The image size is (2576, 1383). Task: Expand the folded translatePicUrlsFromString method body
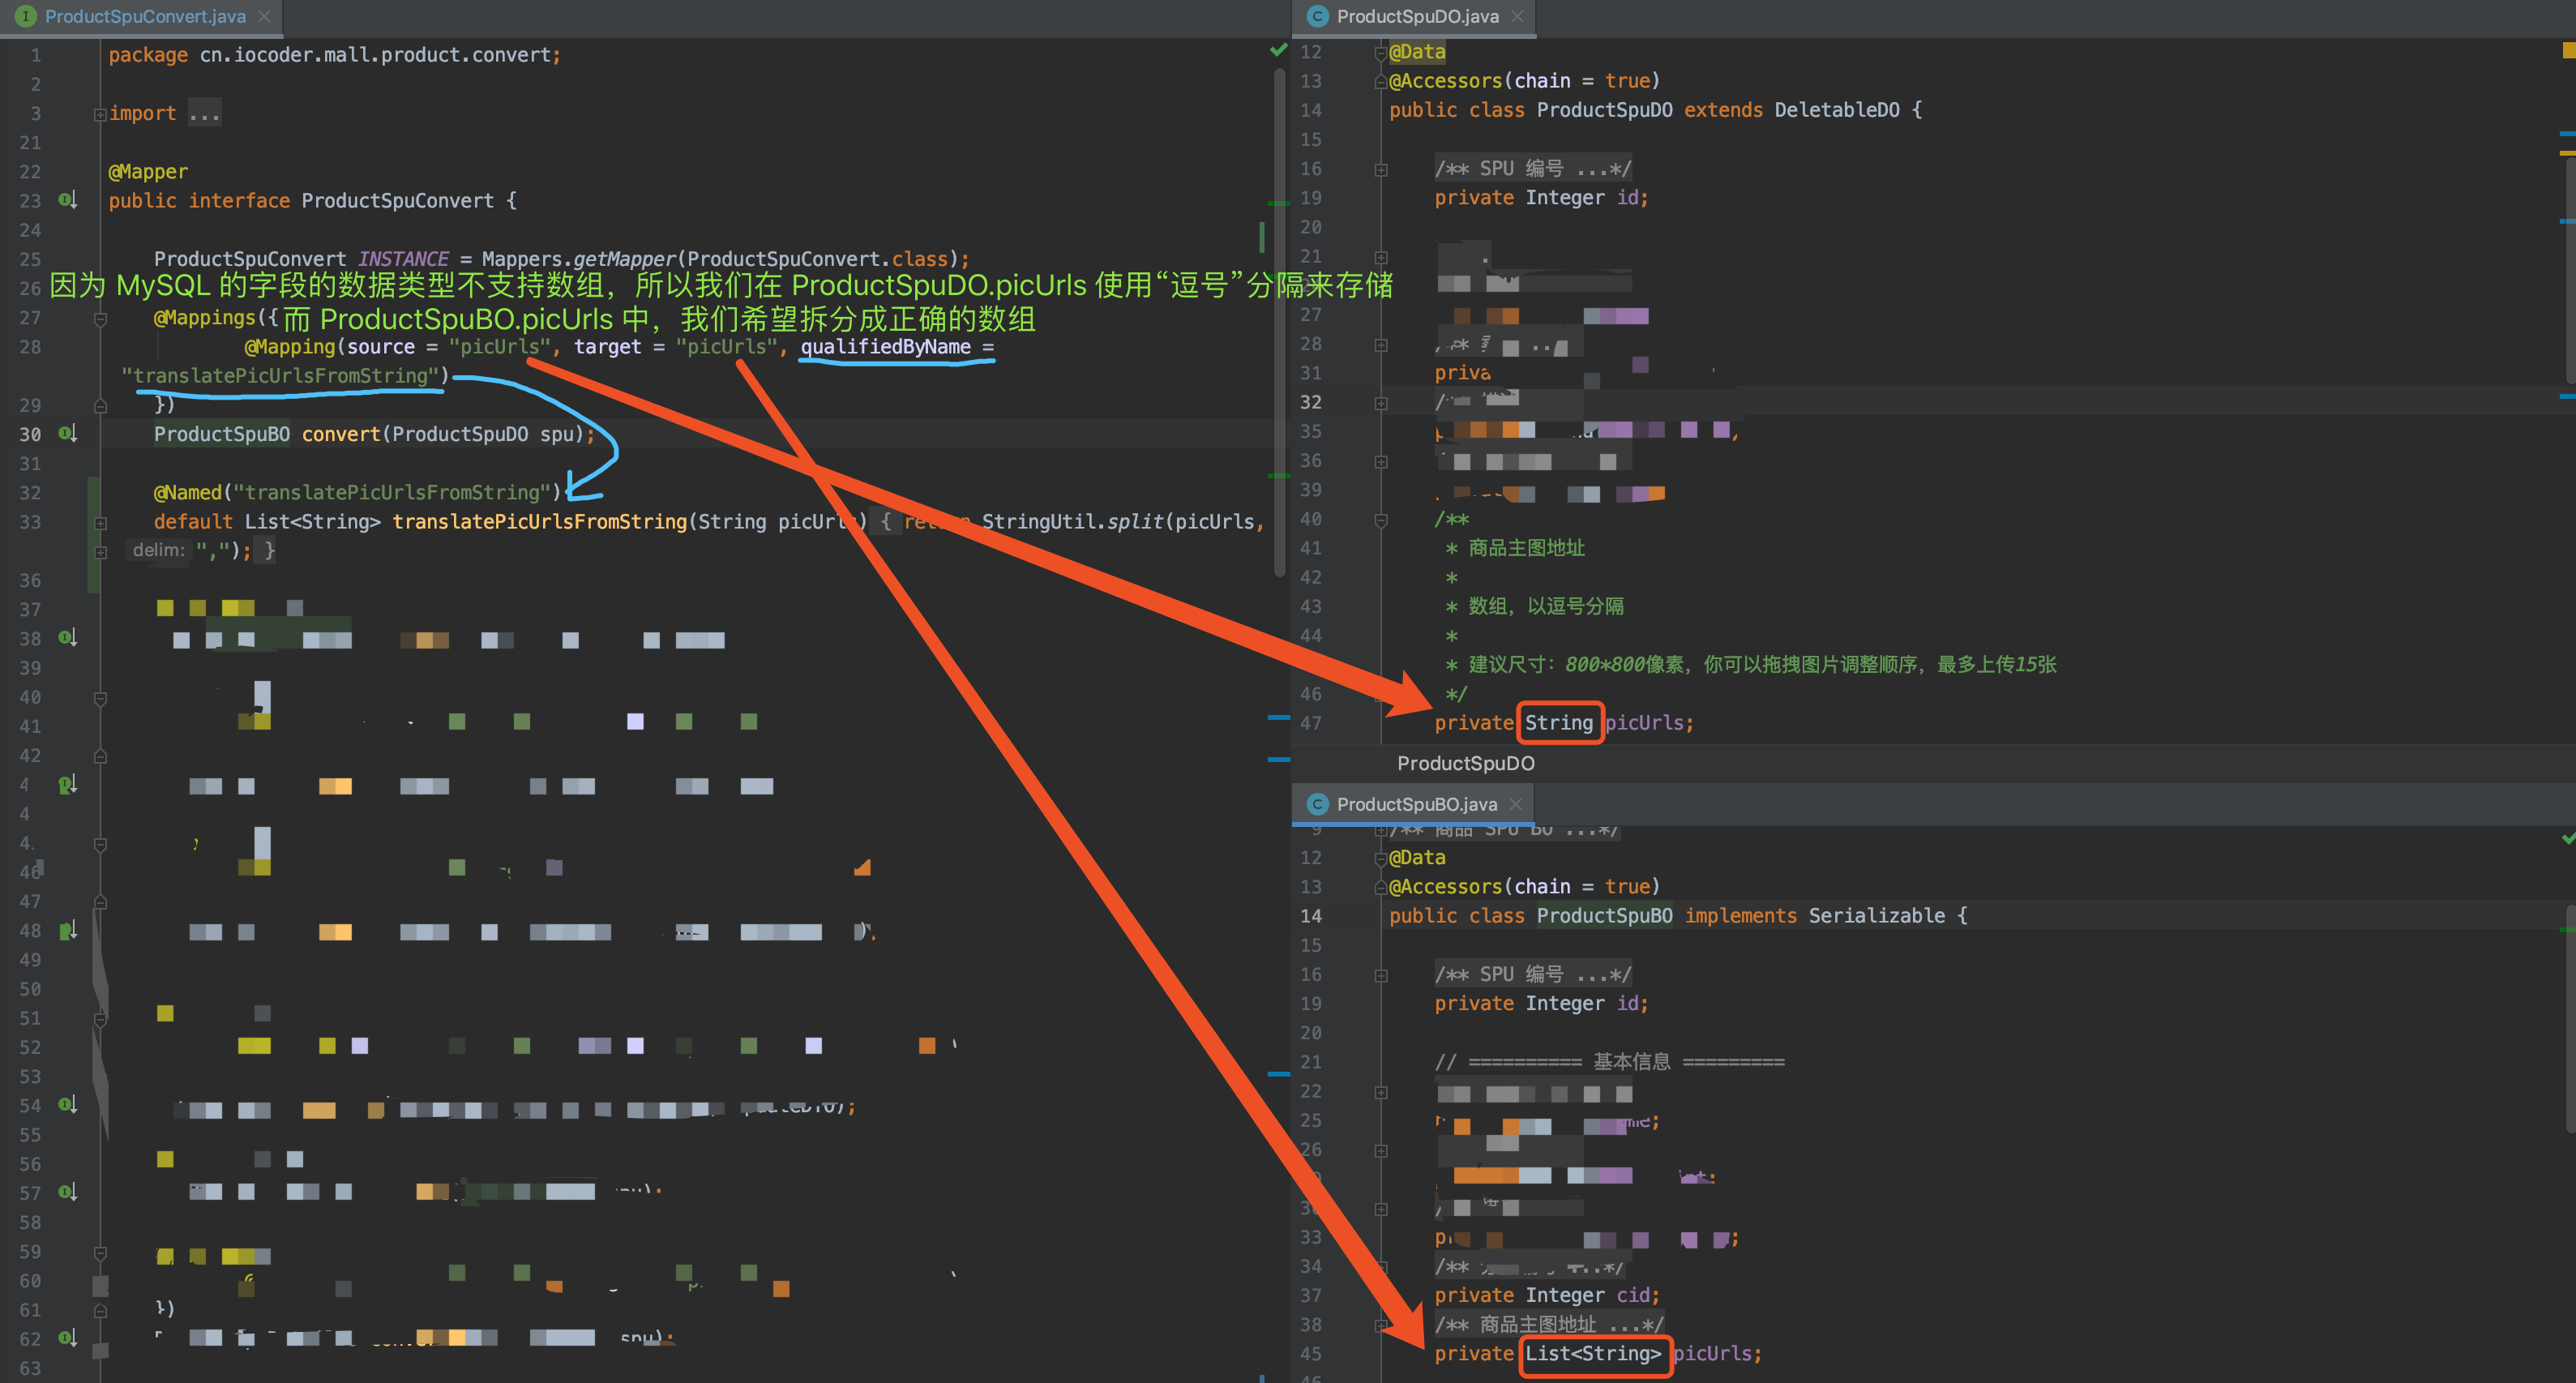pos(100,523)
